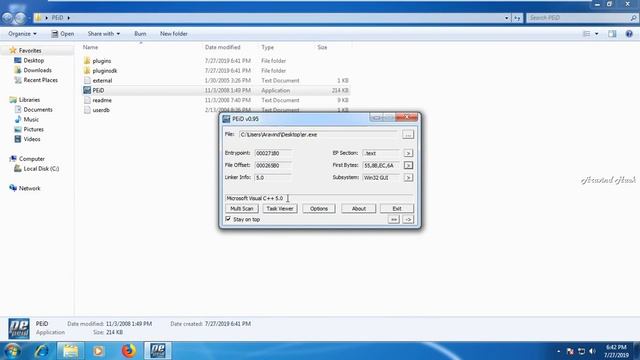The width and height of the screenshot is (640, 360).
Task: Open the view options dropdown arrow
Action: tap(596, 34)
